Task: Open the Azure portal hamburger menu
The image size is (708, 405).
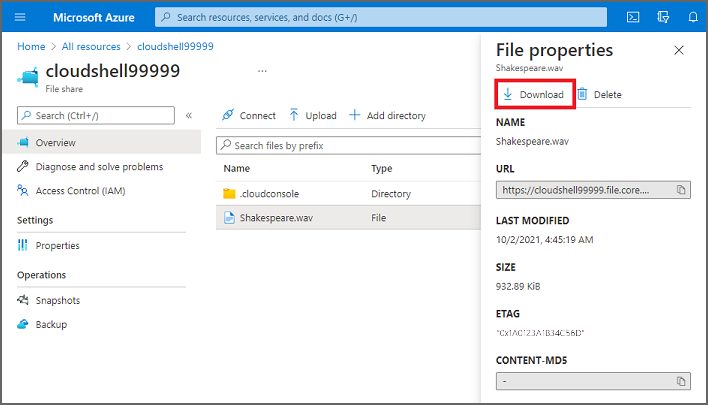Action: (x=20, y=17)
